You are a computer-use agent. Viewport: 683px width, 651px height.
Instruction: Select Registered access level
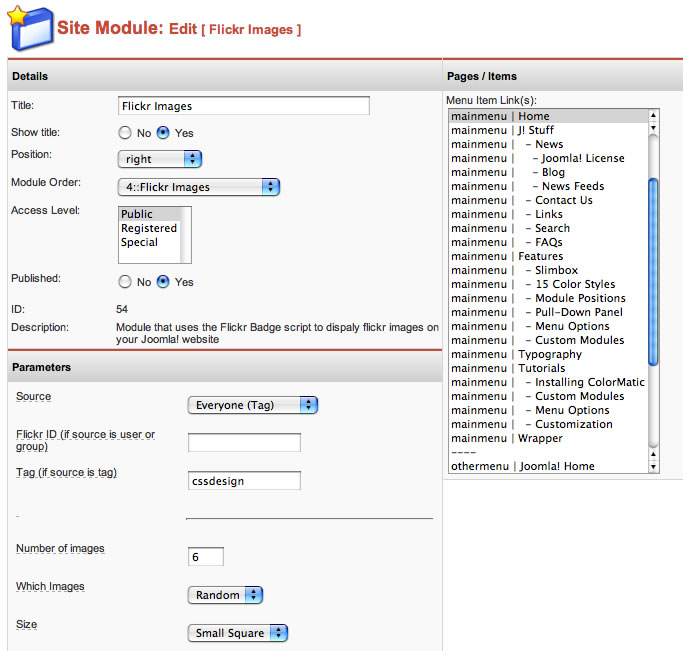(149, 228)
